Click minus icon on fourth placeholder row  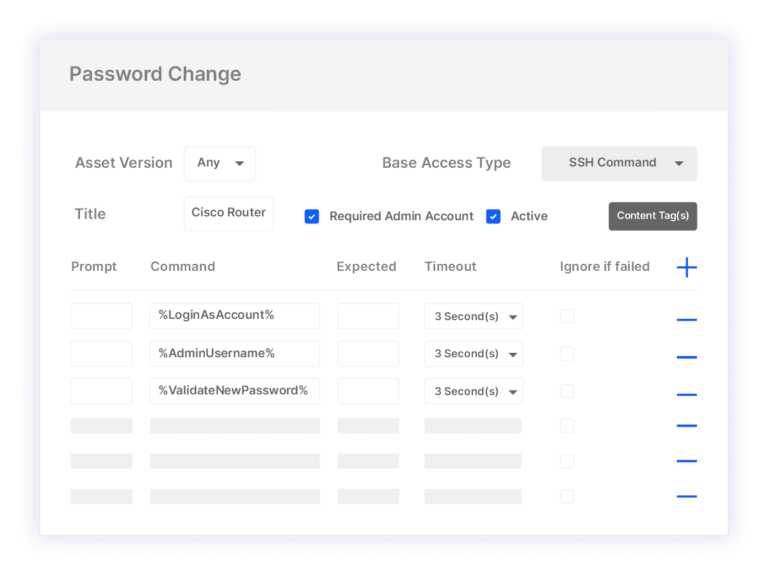click(687, 426)
